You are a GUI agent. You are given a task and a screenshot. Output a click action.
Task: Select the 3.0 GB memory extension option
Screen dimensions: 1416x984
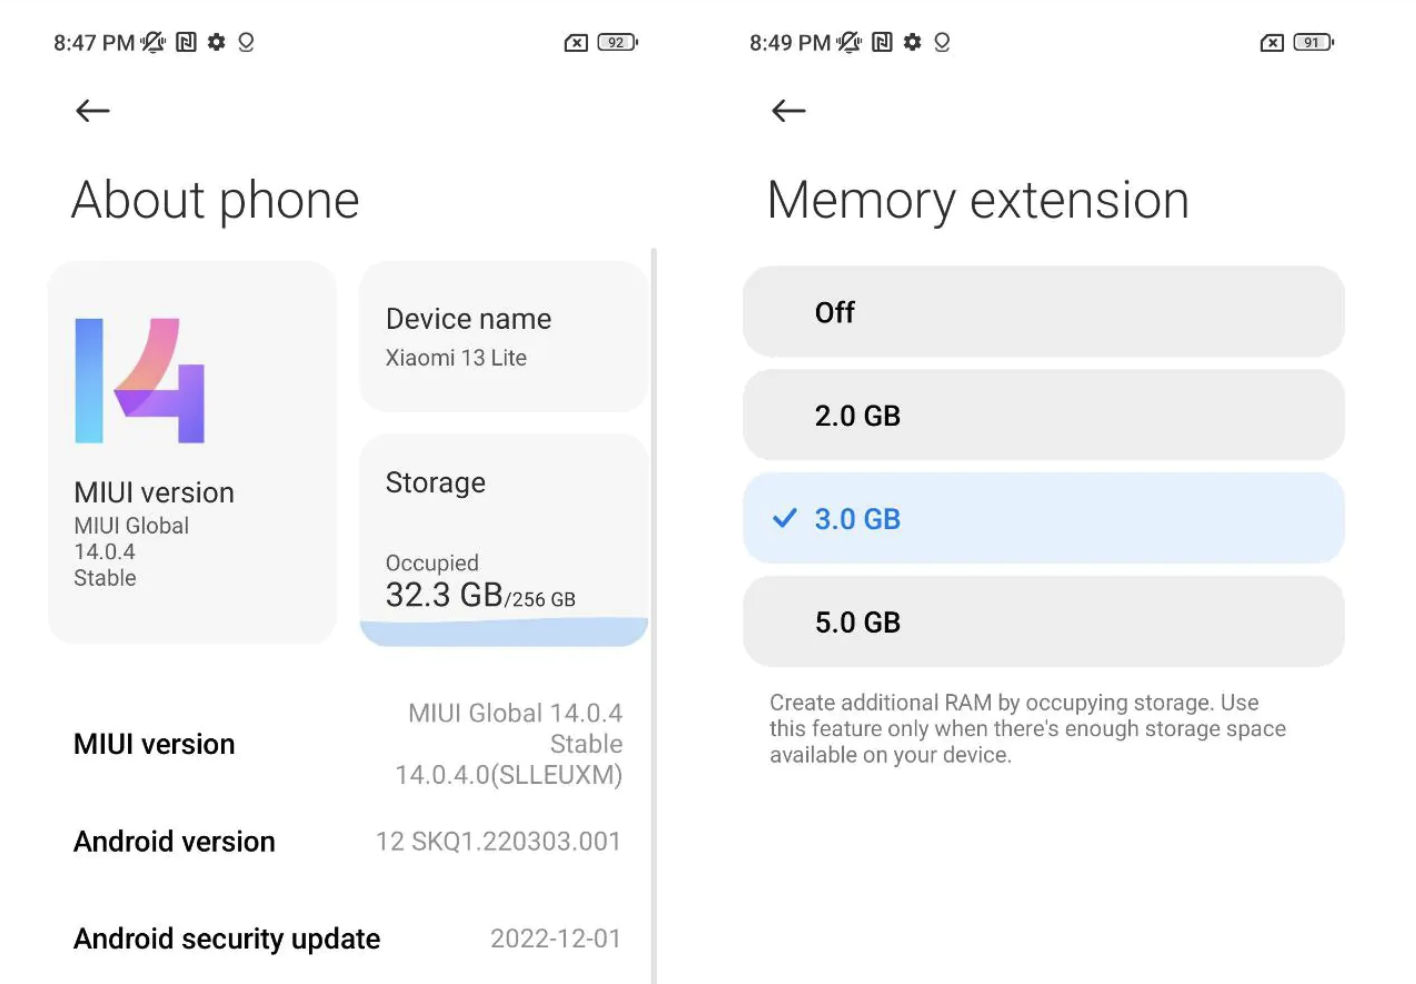1043,518
